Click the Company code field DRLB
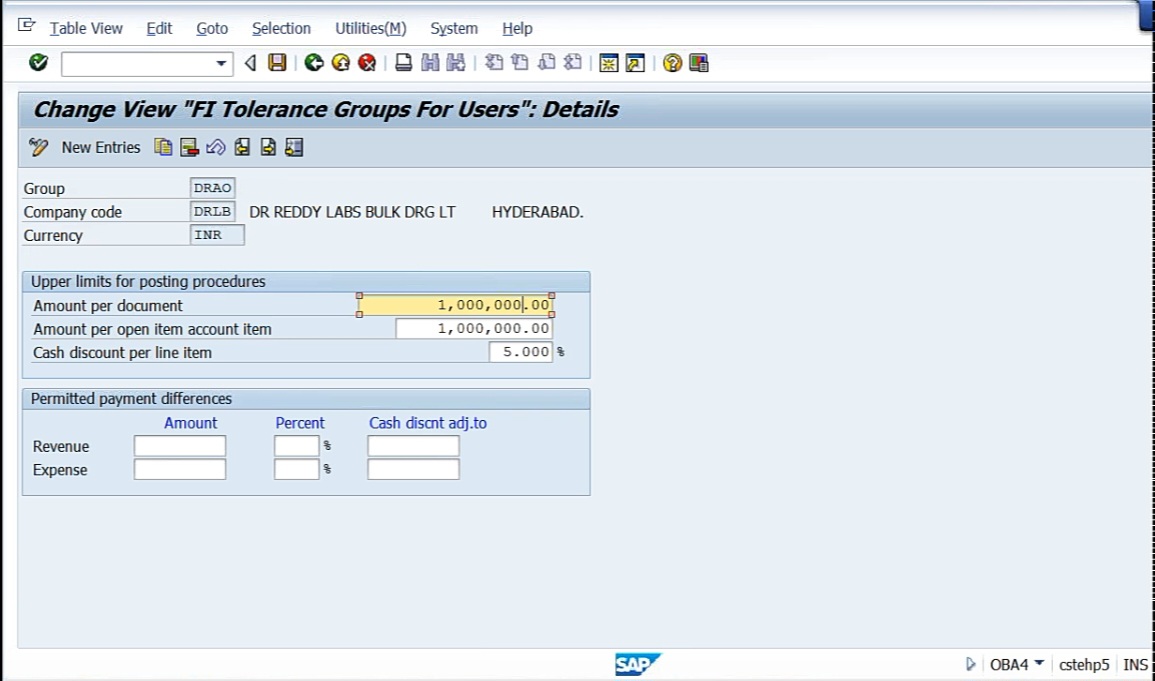This screenshot has height=681, width=1155. (212, 211)
